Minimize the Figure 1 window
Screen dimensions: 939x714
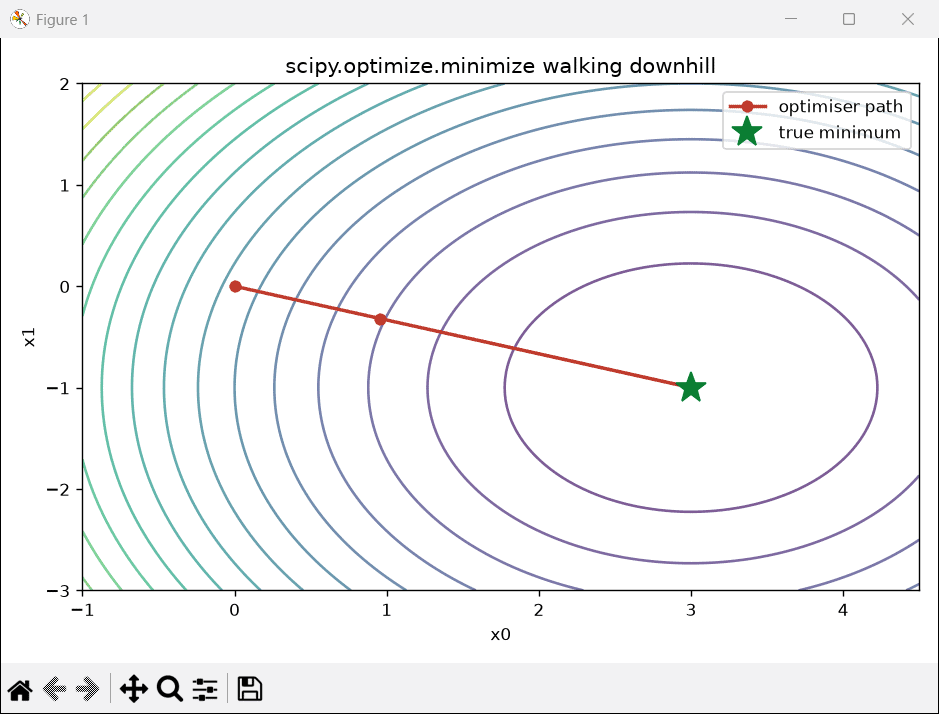(790, 19)
